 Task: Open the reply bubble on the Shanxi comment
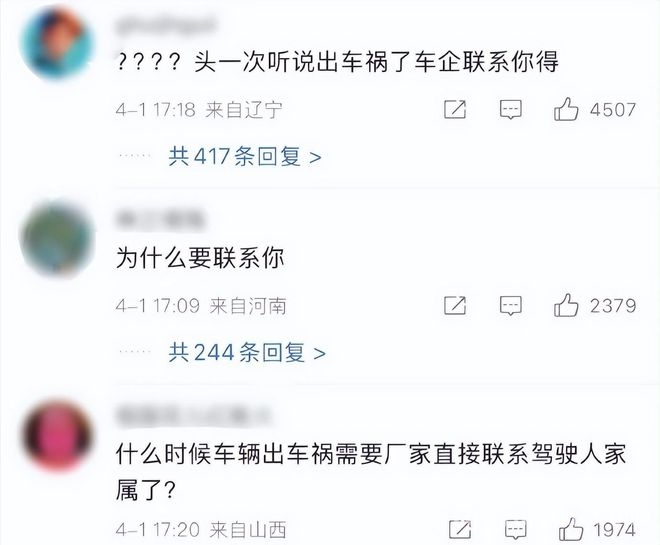click(516, 530)
